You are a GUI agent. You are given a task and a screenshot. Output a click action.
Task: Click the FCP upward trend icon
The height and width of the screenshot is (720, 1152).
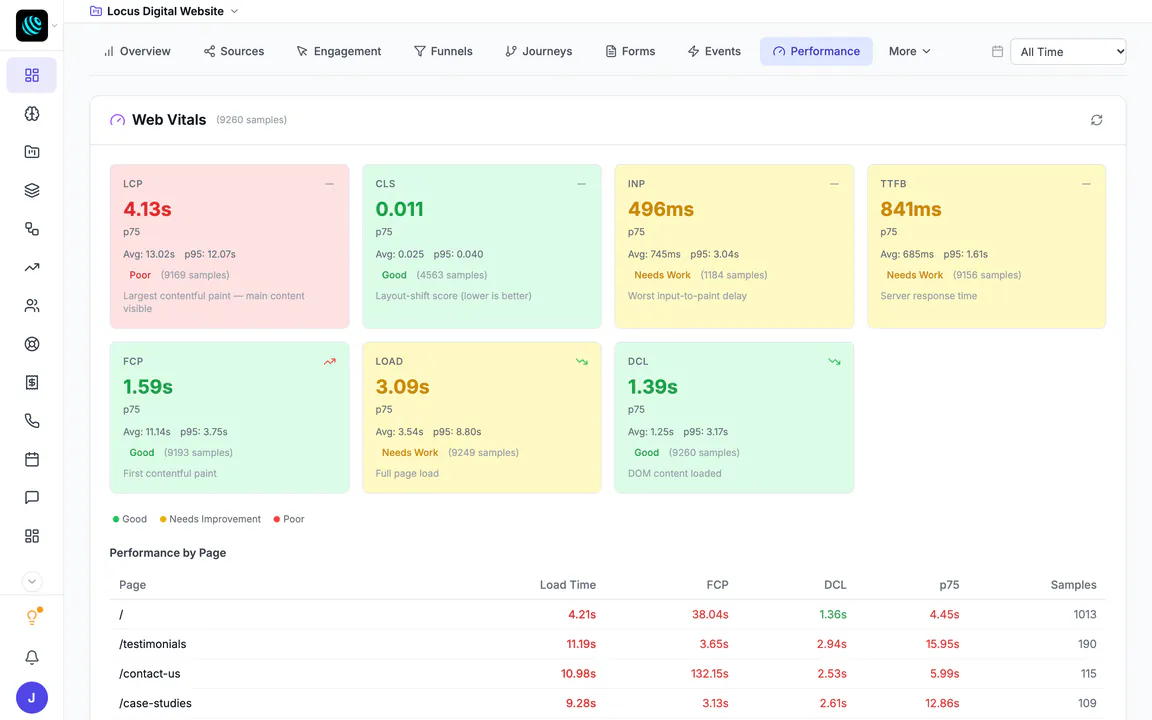coord(330,361)
